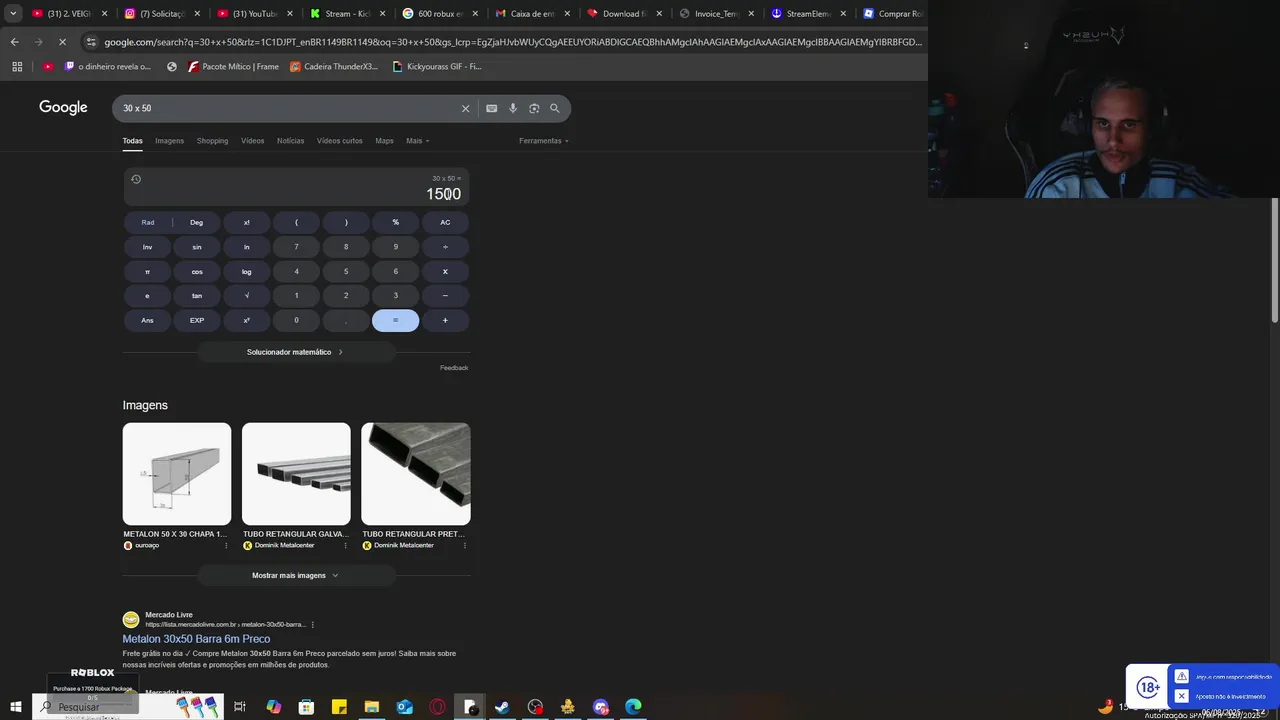The width and height of the screenshot is (1280, 720).
Task: Click the calculator digit 7
Action: (x=296, y=247)
